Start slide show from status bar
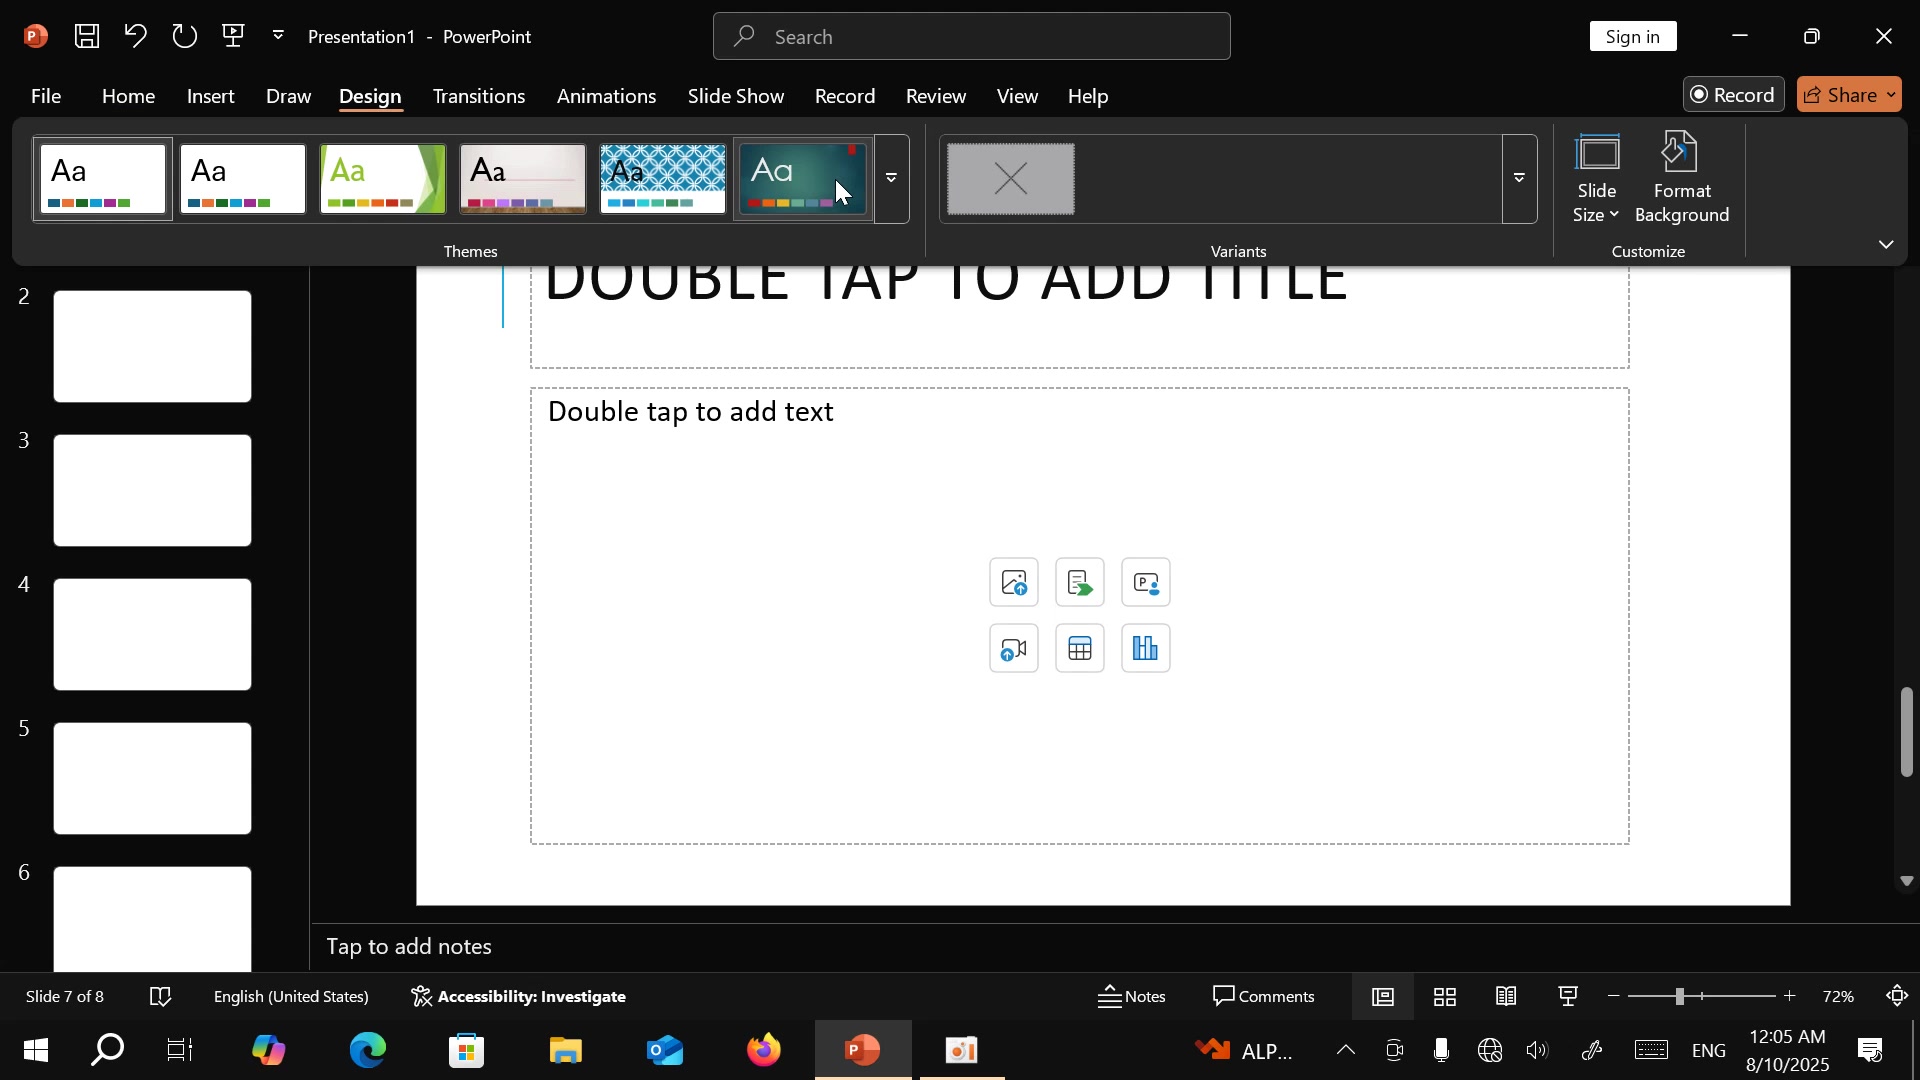 click(x=1568, y=997)
